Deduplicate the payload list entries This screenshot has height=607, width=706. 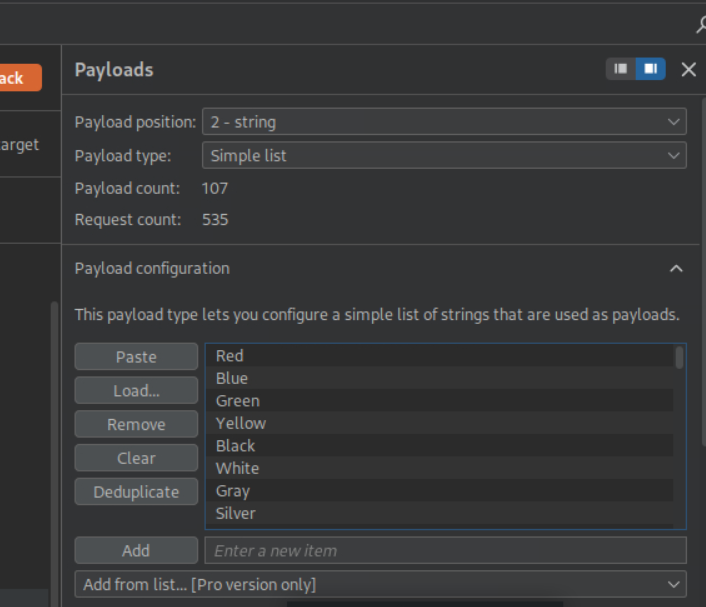136,492
